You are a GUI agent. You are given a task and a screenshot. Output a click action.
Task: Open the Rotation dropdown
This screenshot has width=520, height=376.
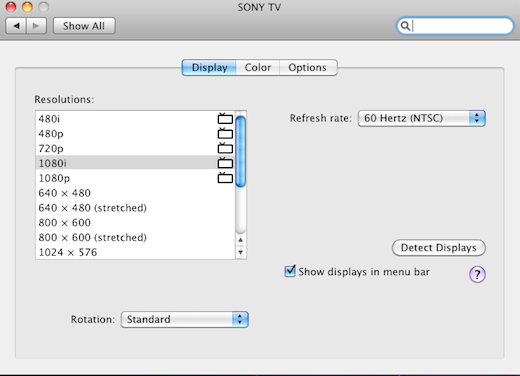tap(185, 319)
